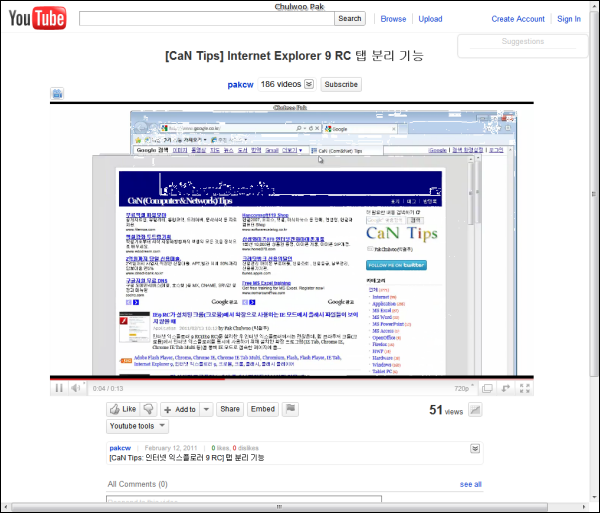The height and width of the screenshot is (513, 600).
Task: Show video statistics chart icon
Action: click(x=475, y=410)
